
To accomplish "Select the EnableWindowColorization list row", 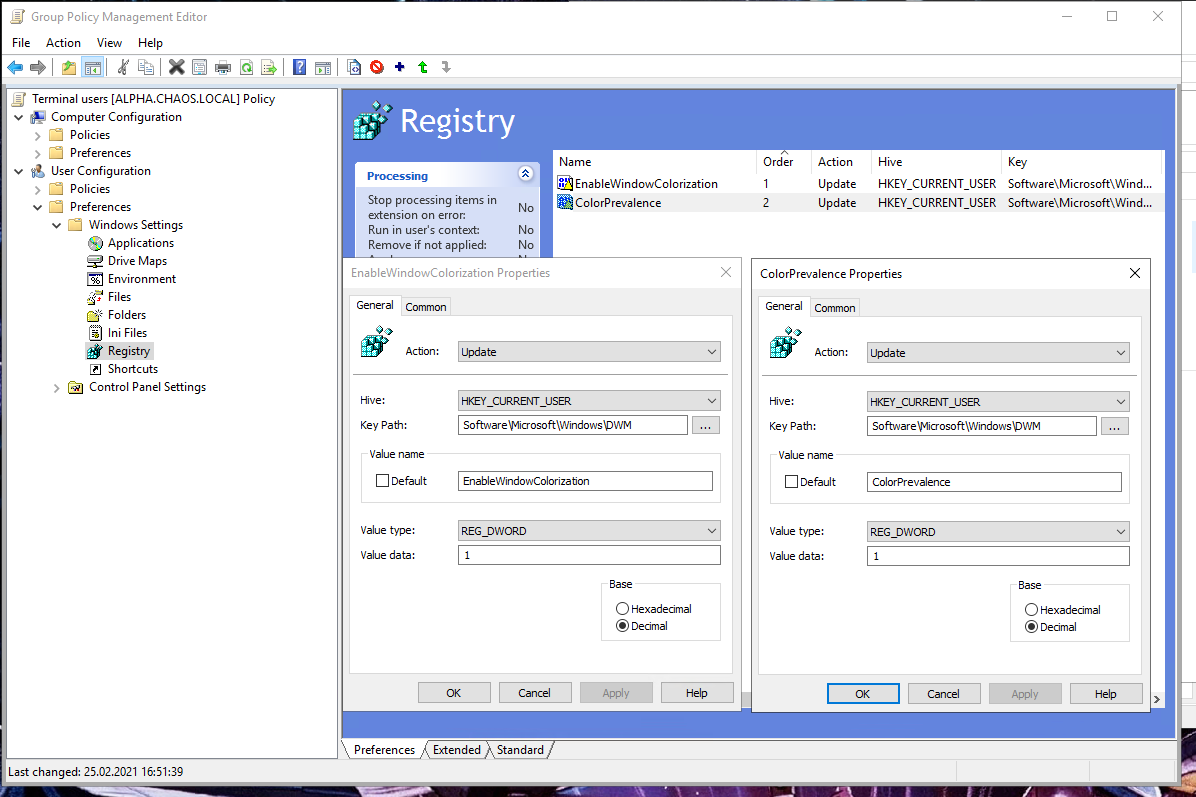I will click(x=859, y=184).
